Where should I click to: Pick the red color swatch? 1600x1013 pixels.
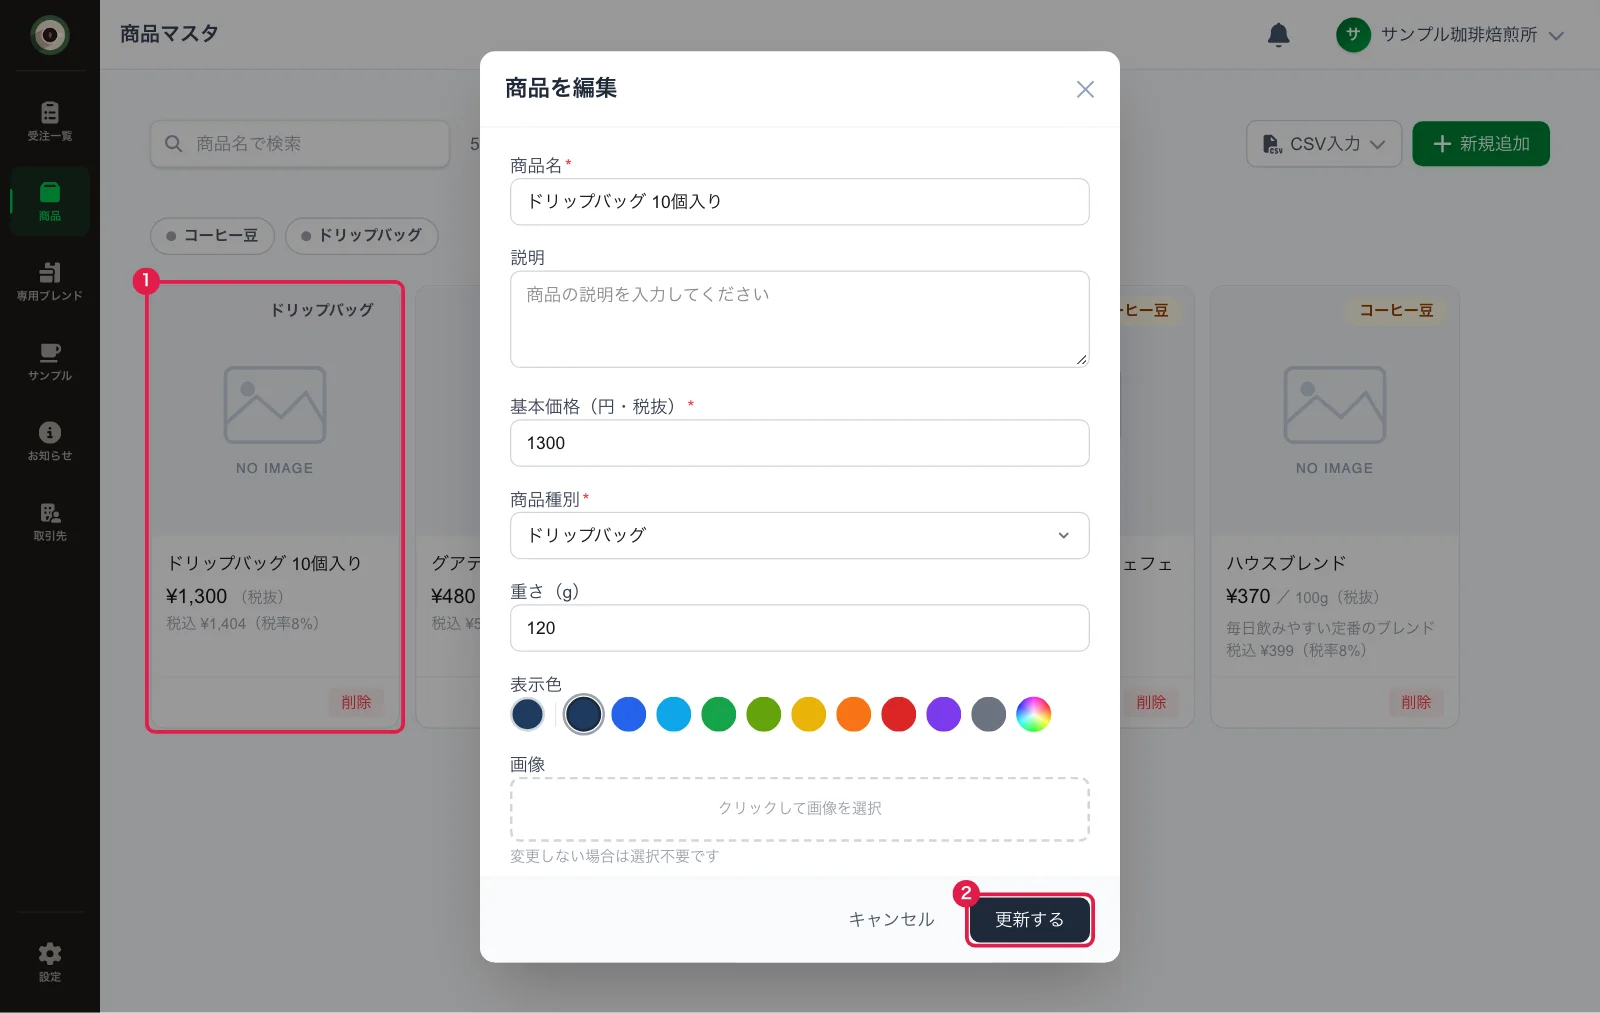898,714
